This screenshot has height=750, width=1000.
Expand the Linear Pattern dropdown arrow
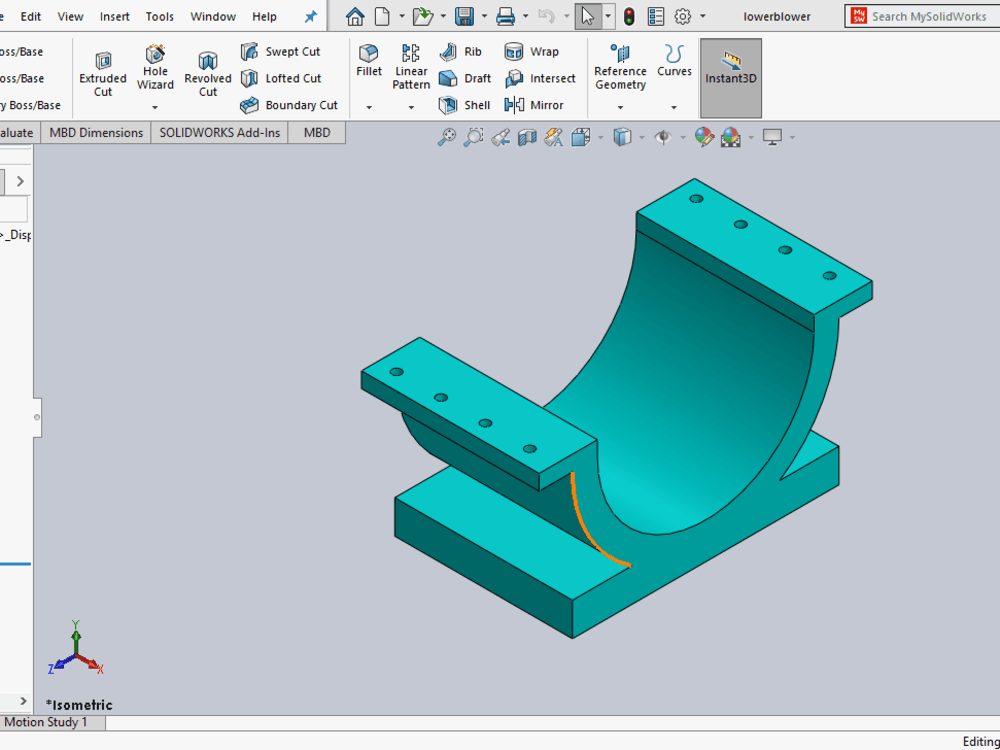[x=411, y=108]
